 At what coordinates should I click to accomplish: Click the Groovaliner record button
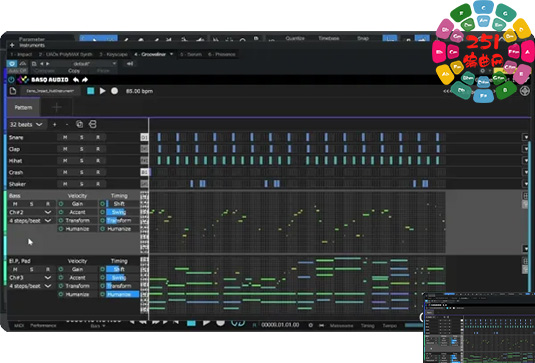115,91
